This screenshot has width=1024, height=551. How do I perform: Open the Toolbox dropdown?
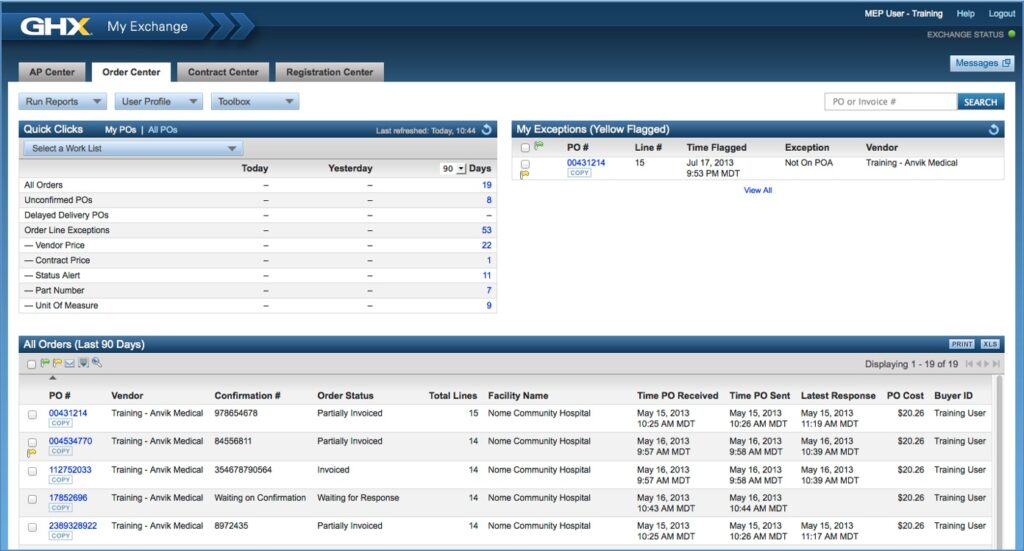pos(255,101)
